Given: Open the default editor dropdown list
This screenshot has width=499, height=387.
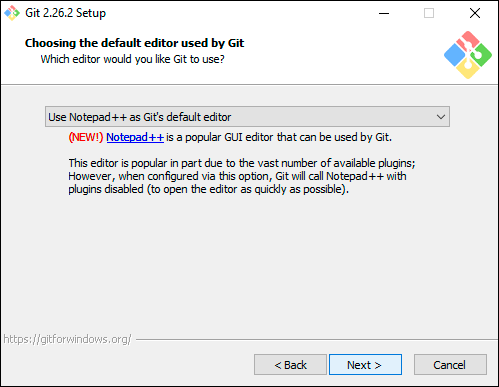Looking at the screenshot, I should point(247,117).
